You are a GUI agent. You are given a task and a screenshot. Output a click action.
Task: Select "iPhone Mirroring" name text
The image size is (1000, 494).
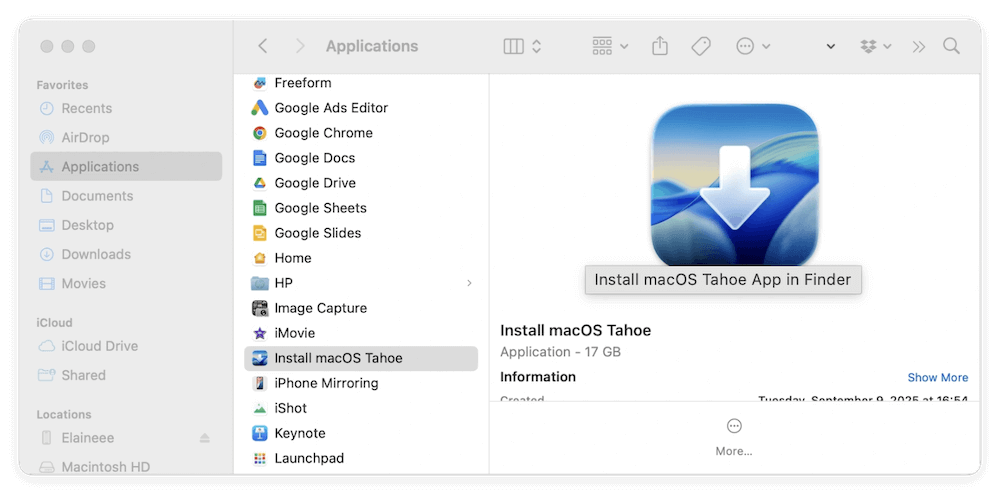pos(326,383)
